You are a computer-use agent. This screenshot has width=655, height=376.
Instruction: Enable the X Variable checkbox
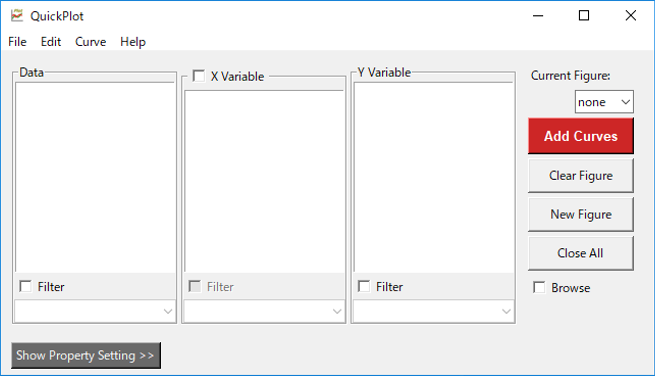coord(199,76)
